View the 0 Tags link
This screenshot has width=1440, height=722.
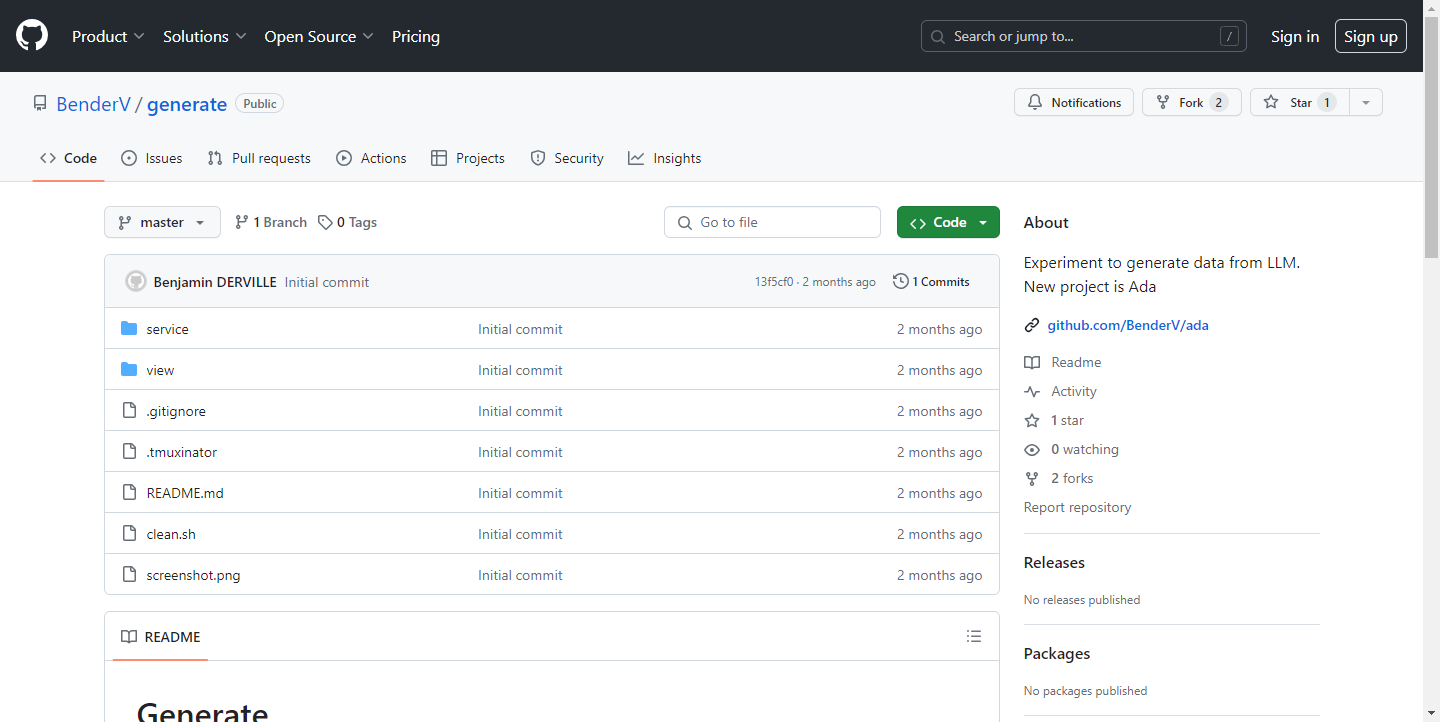coord(347,222)
